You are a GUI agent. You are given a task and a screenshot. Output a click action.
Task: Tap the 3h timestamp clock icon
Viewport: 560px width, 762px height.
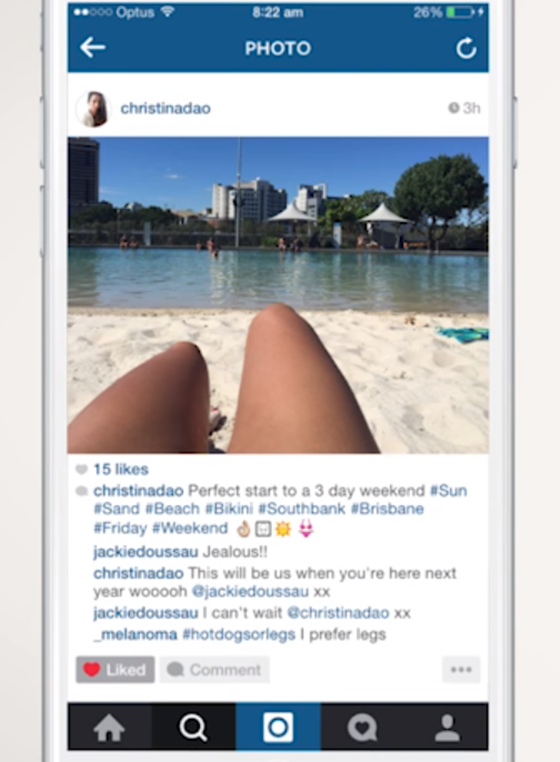(453, 108)
